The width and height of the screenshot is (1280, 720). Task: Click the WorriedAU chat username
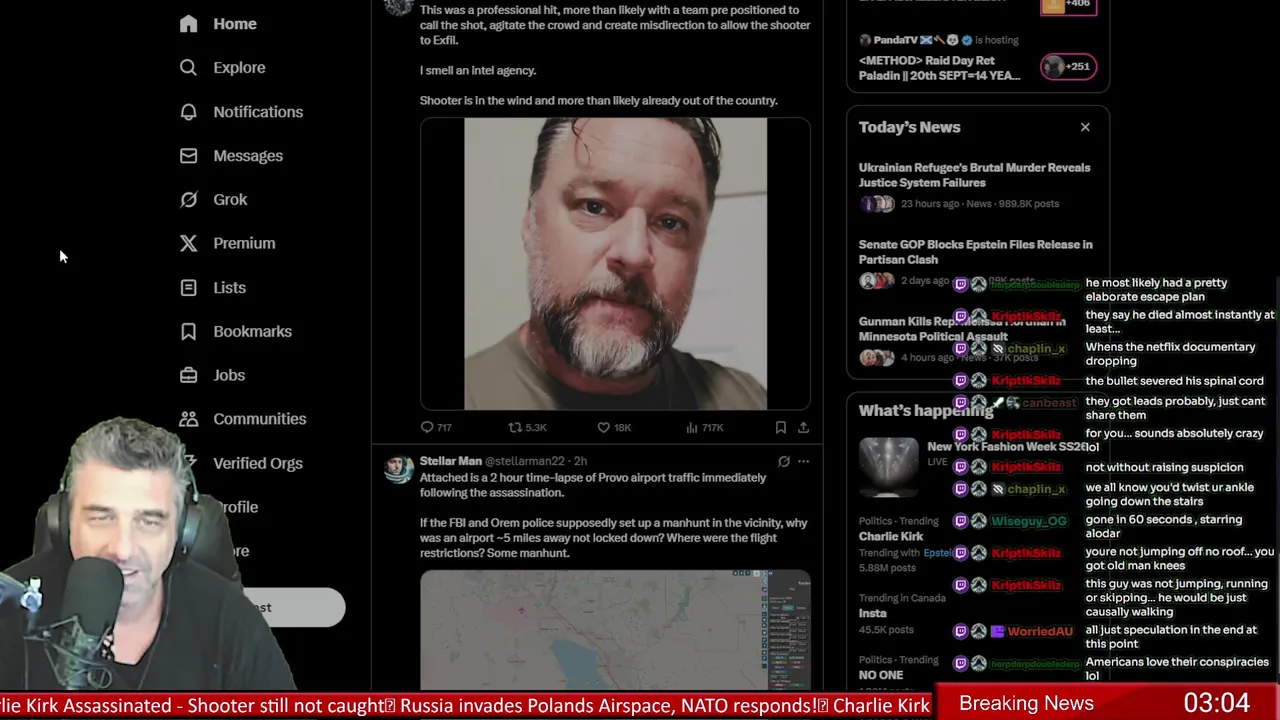[x=1040, y=632]
